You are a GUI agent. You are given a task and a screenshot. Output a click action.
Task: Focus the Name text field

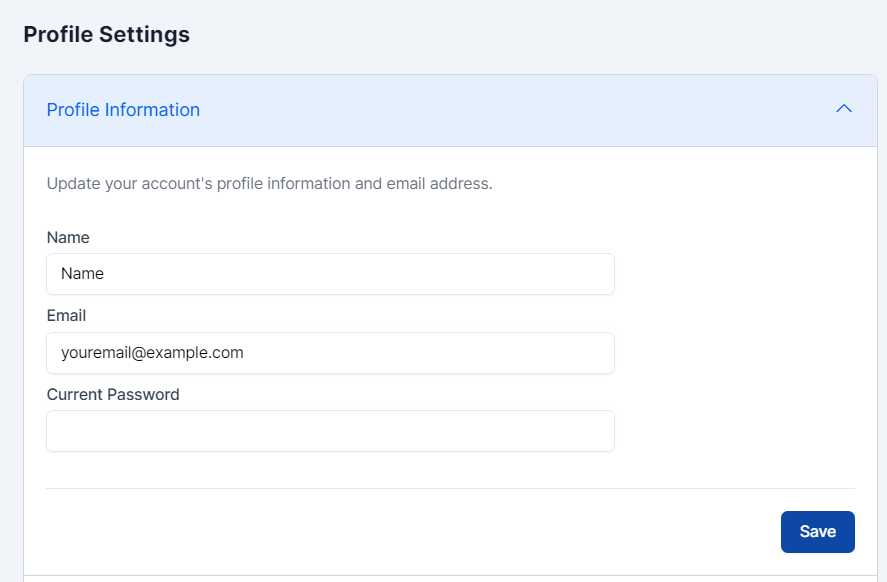tap(330, 274)
